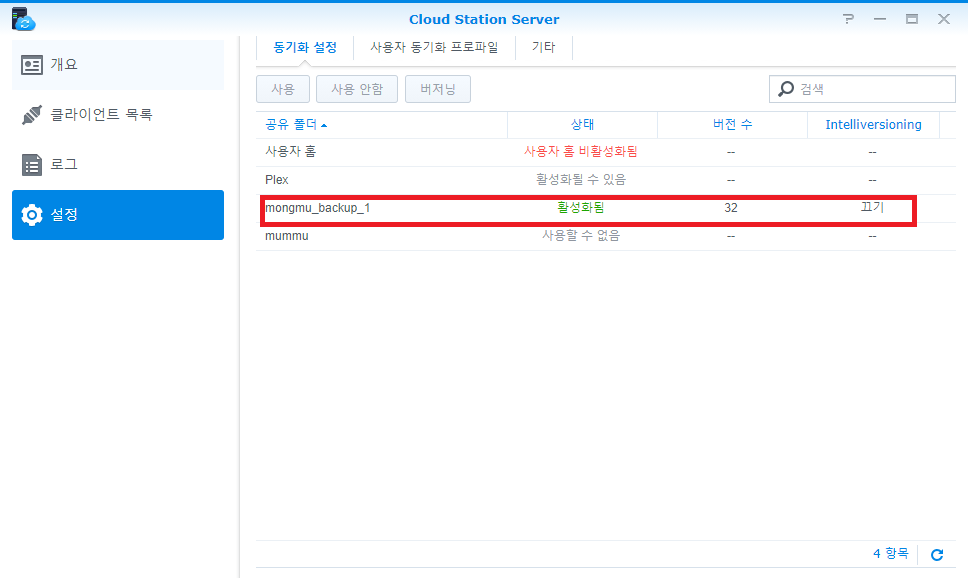This screenshot has width=968, height=578.
Task: Click the 설정 gear icon
Action: (31, 215)
